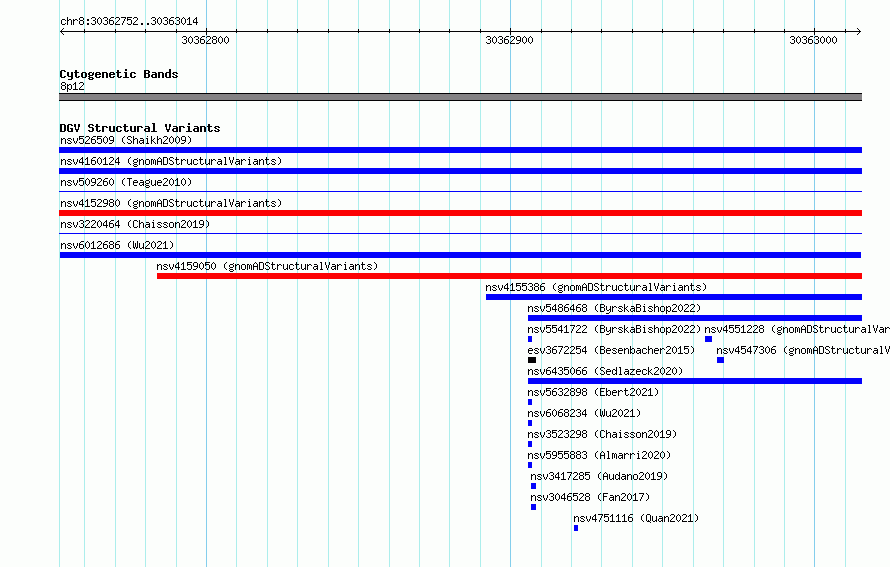Screen dimensions: 890x567
Task: Click the Cytogenetic Bands track title
Action: pyautogui.click(x=119, y=74)
